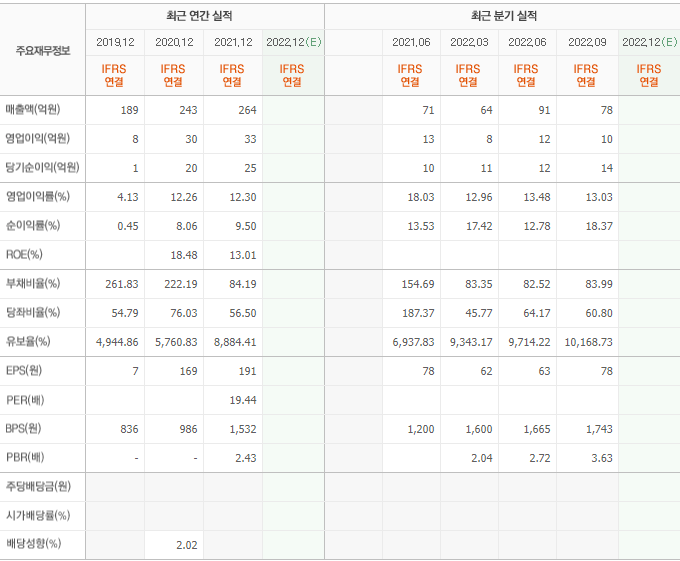This screenshot has width=680, height=561.
Task: Click the 2022.06 quarterly column header
Action: pyautogui.click(x=527, y=42)
